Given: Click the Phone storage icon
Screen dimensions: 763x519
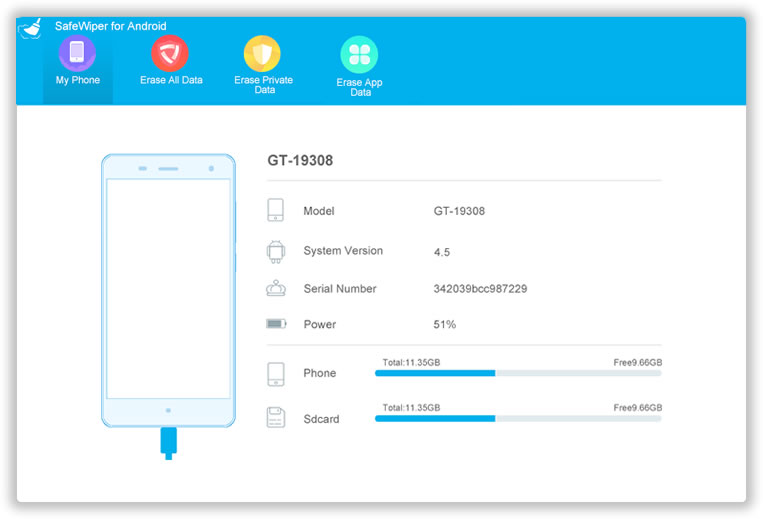Looking at the screenshot, I should tap(276, 374).
